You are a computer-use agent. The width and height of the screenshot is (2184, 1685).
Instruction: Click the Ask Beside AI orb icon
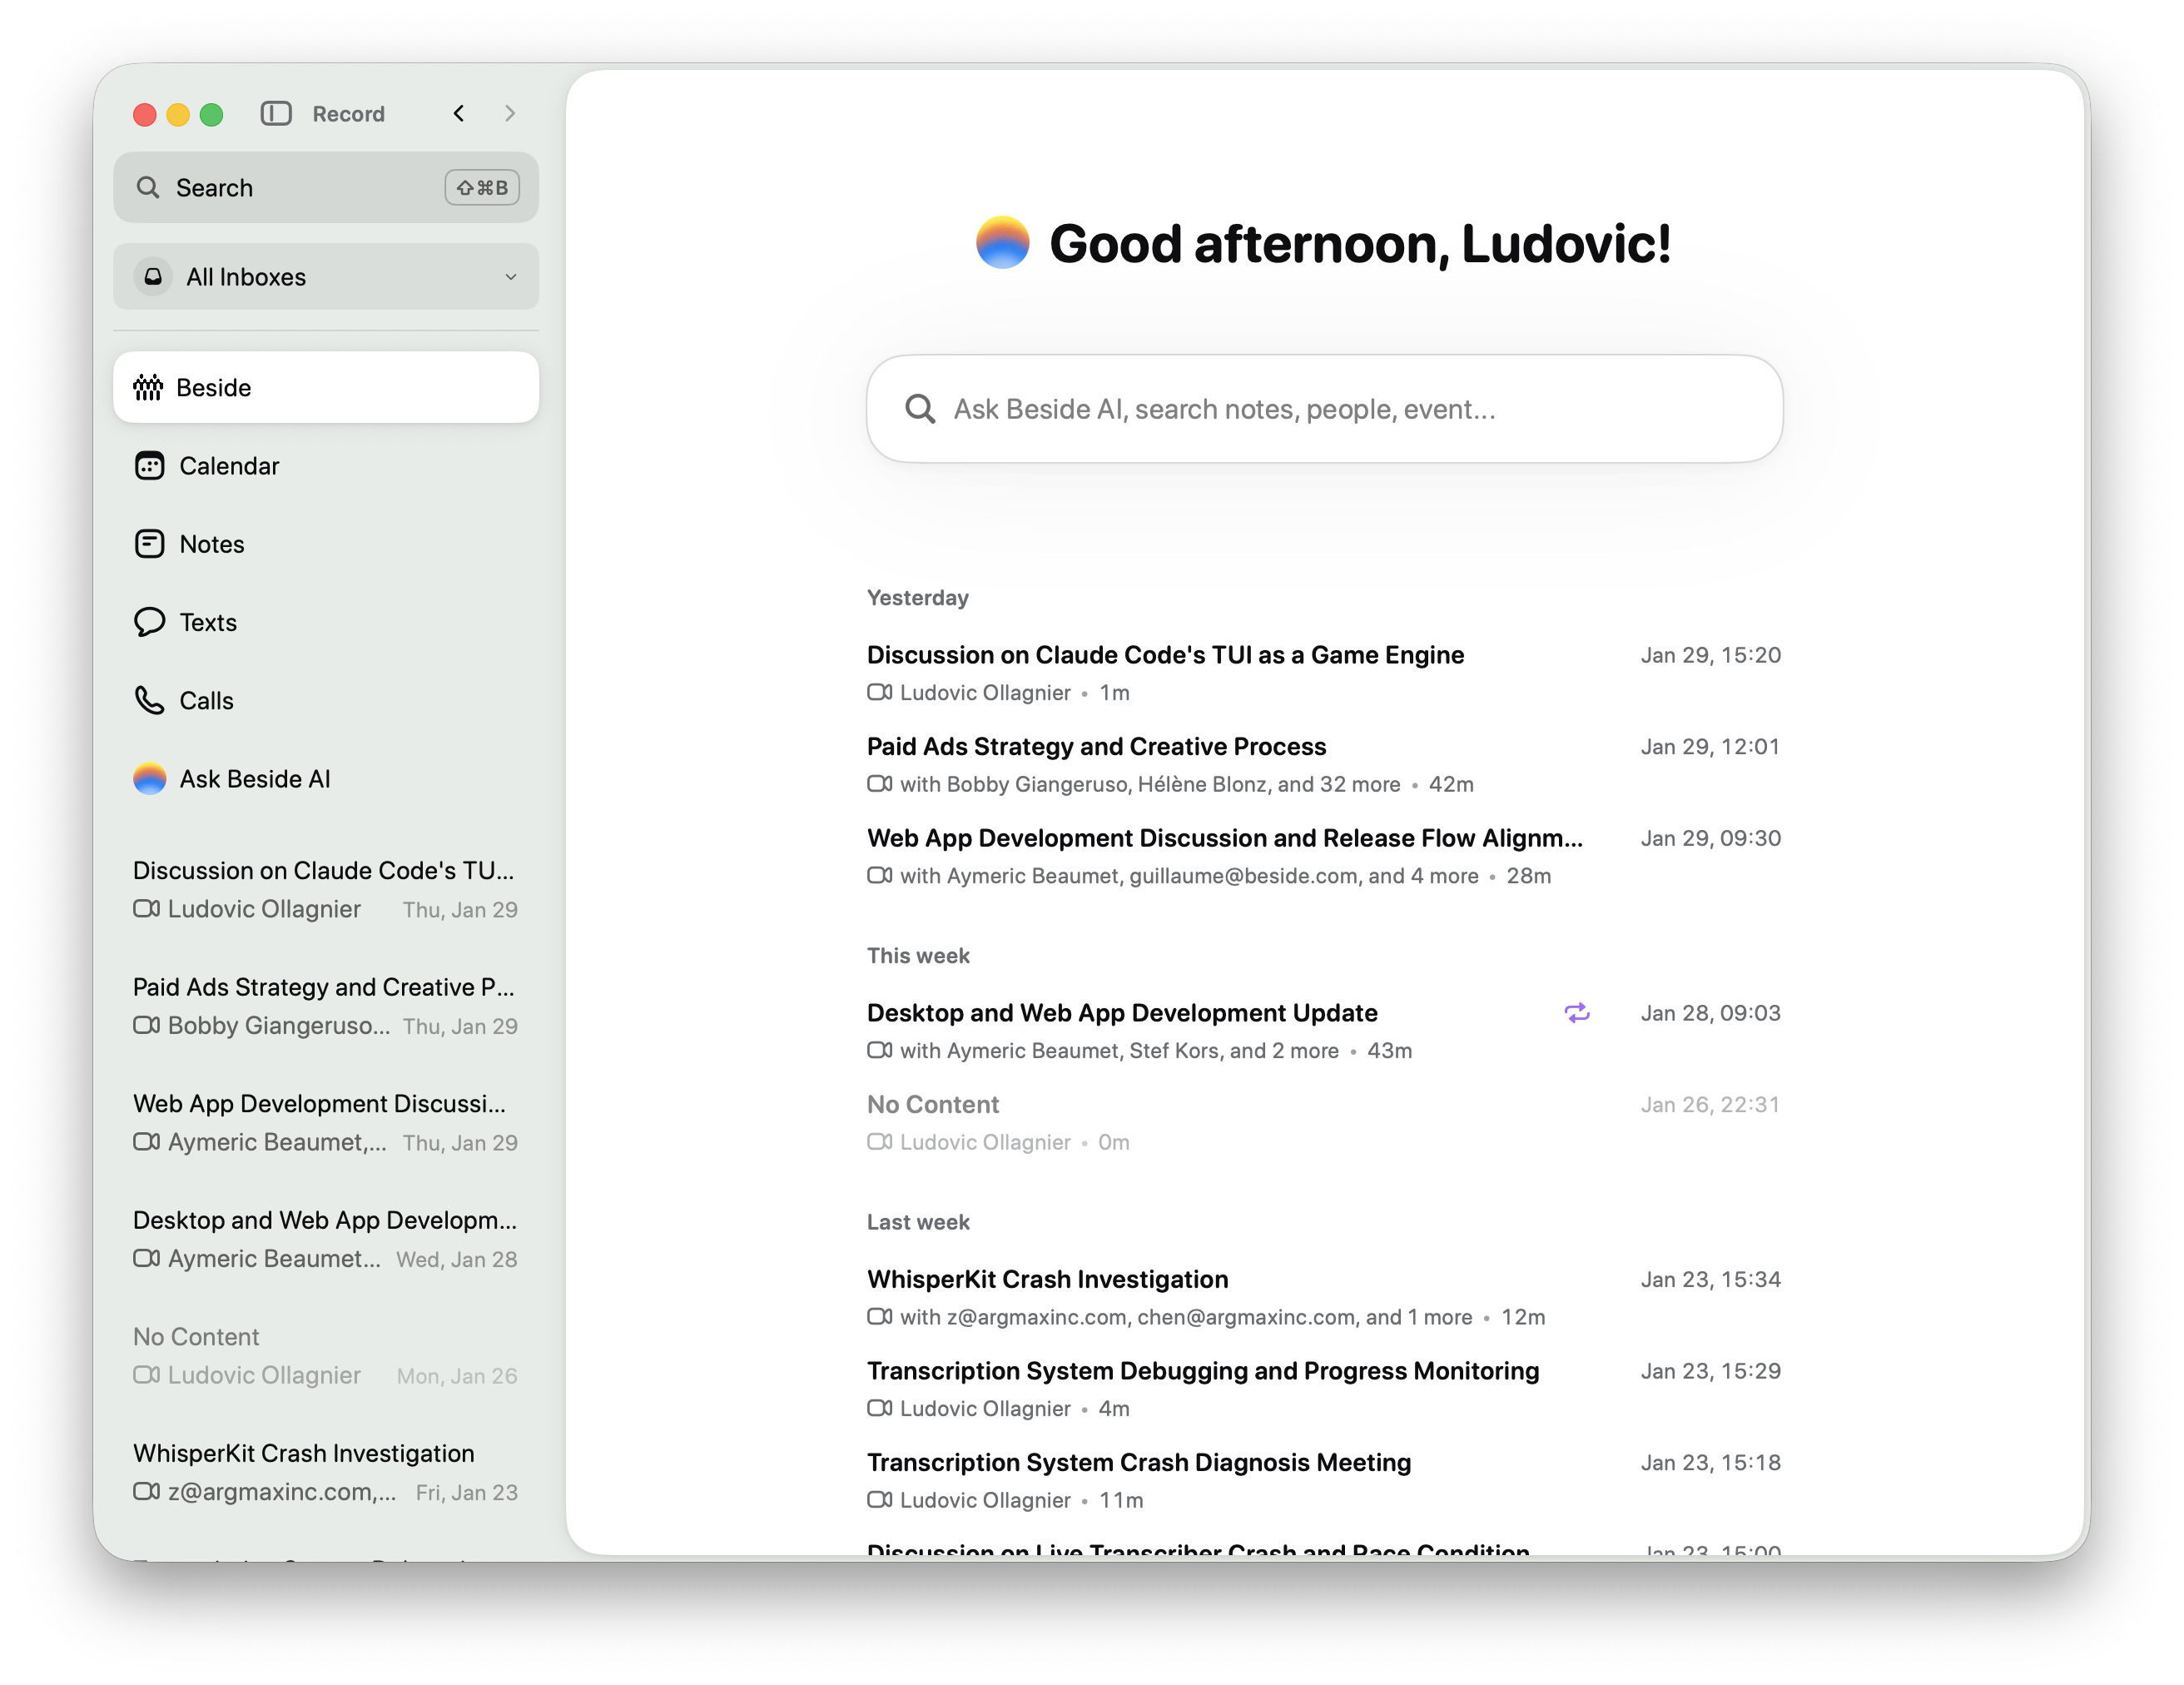[149, 778]
